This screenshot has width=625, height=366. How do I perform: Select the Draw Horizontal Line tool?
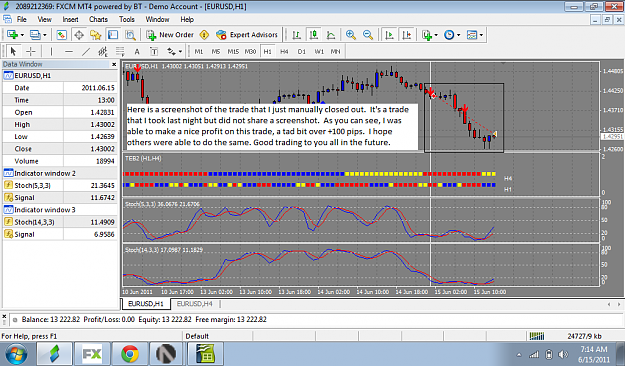pos(69,51)
